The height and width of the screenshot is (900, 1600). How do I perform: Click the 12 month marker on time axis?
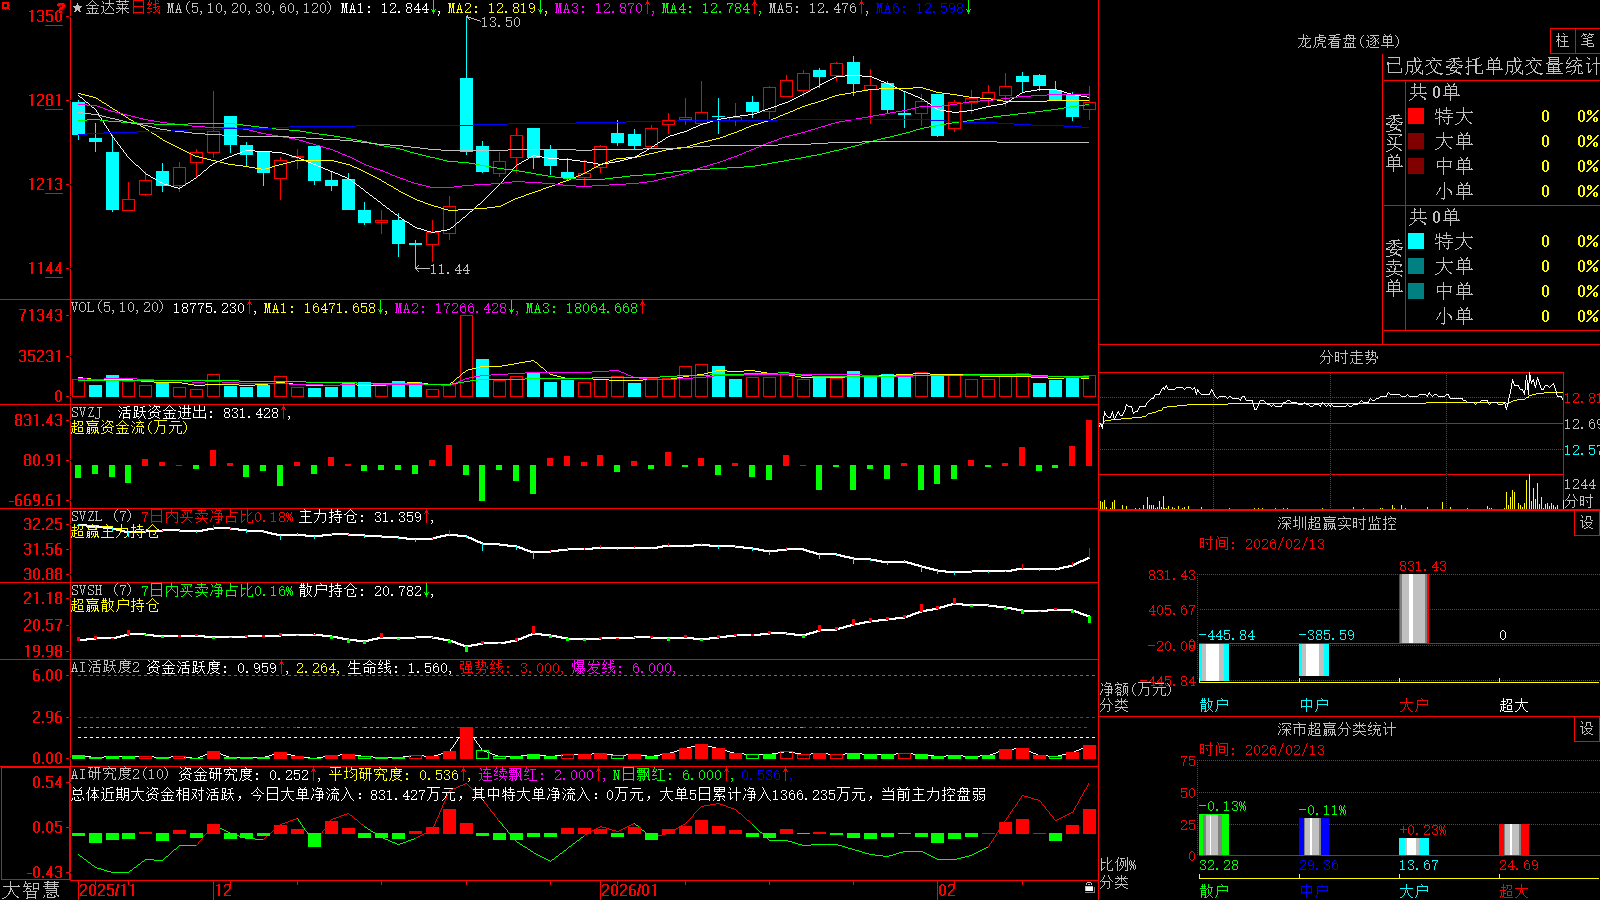pyautogui.click(x=224, y=890)
